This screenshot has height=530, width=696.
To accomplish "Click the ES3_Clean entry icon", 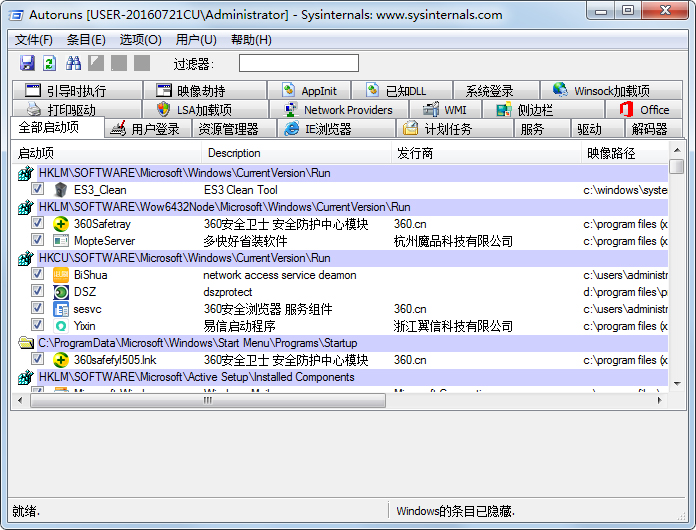I will click(x=60, y=190).
